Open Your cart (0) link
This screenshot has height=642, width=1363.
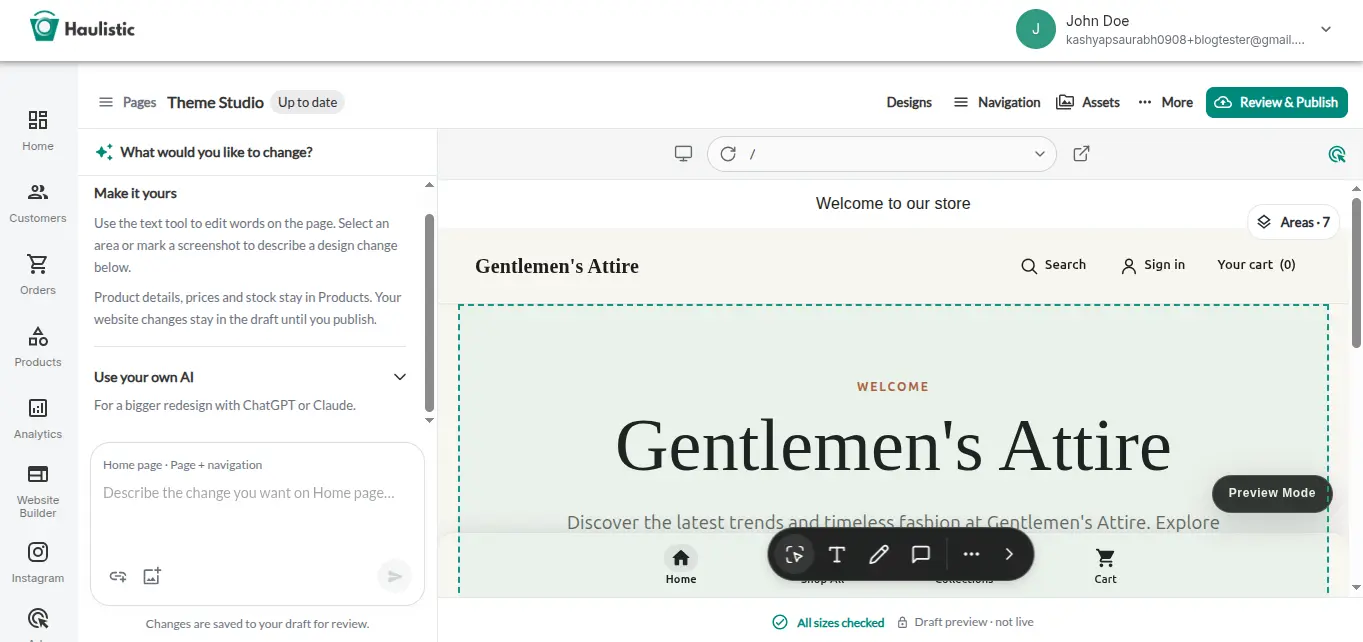tap(1256, 265)
